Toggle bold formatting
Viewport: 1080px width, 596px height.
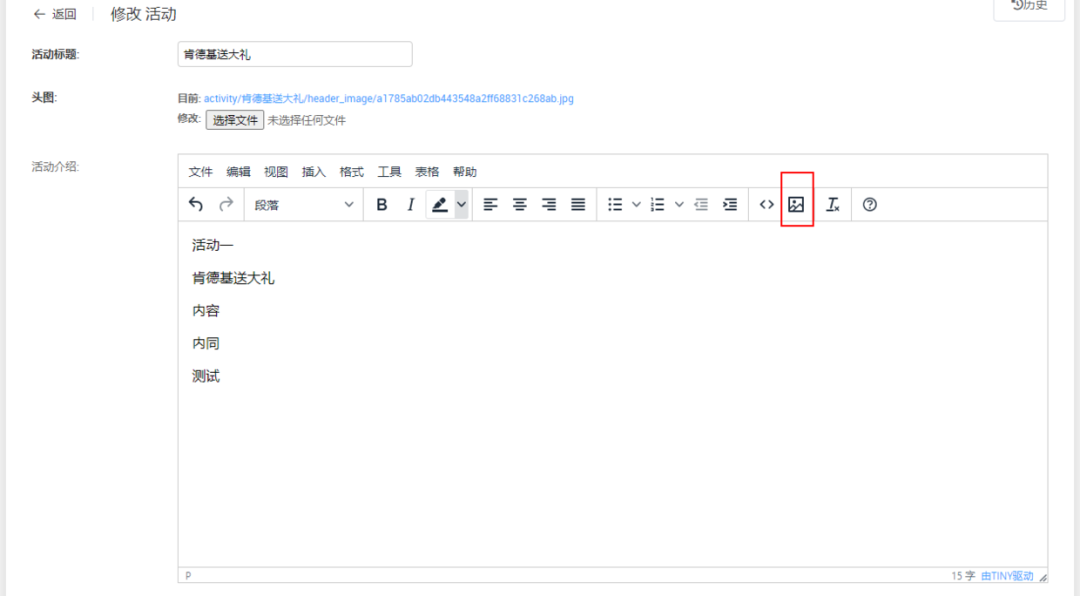pos(382,205)
